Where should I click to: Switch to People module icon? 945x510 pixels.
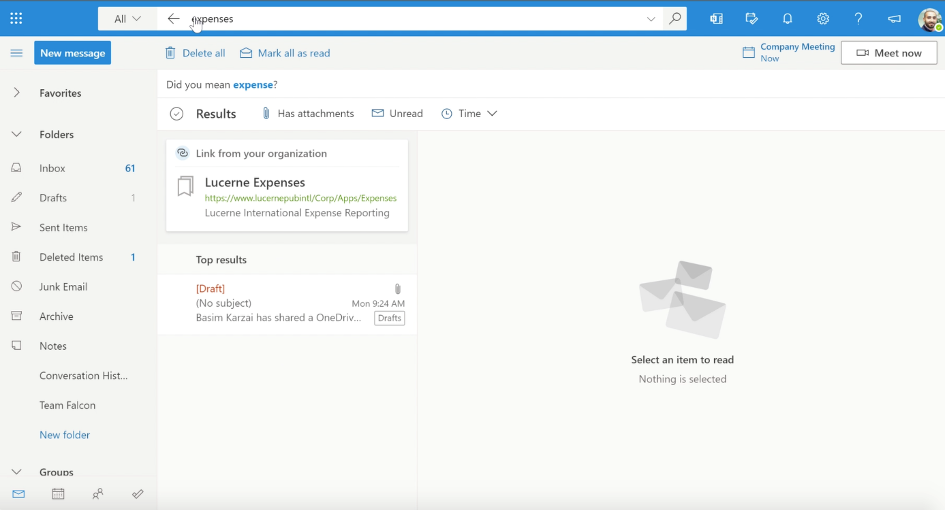tap(98, 494)
